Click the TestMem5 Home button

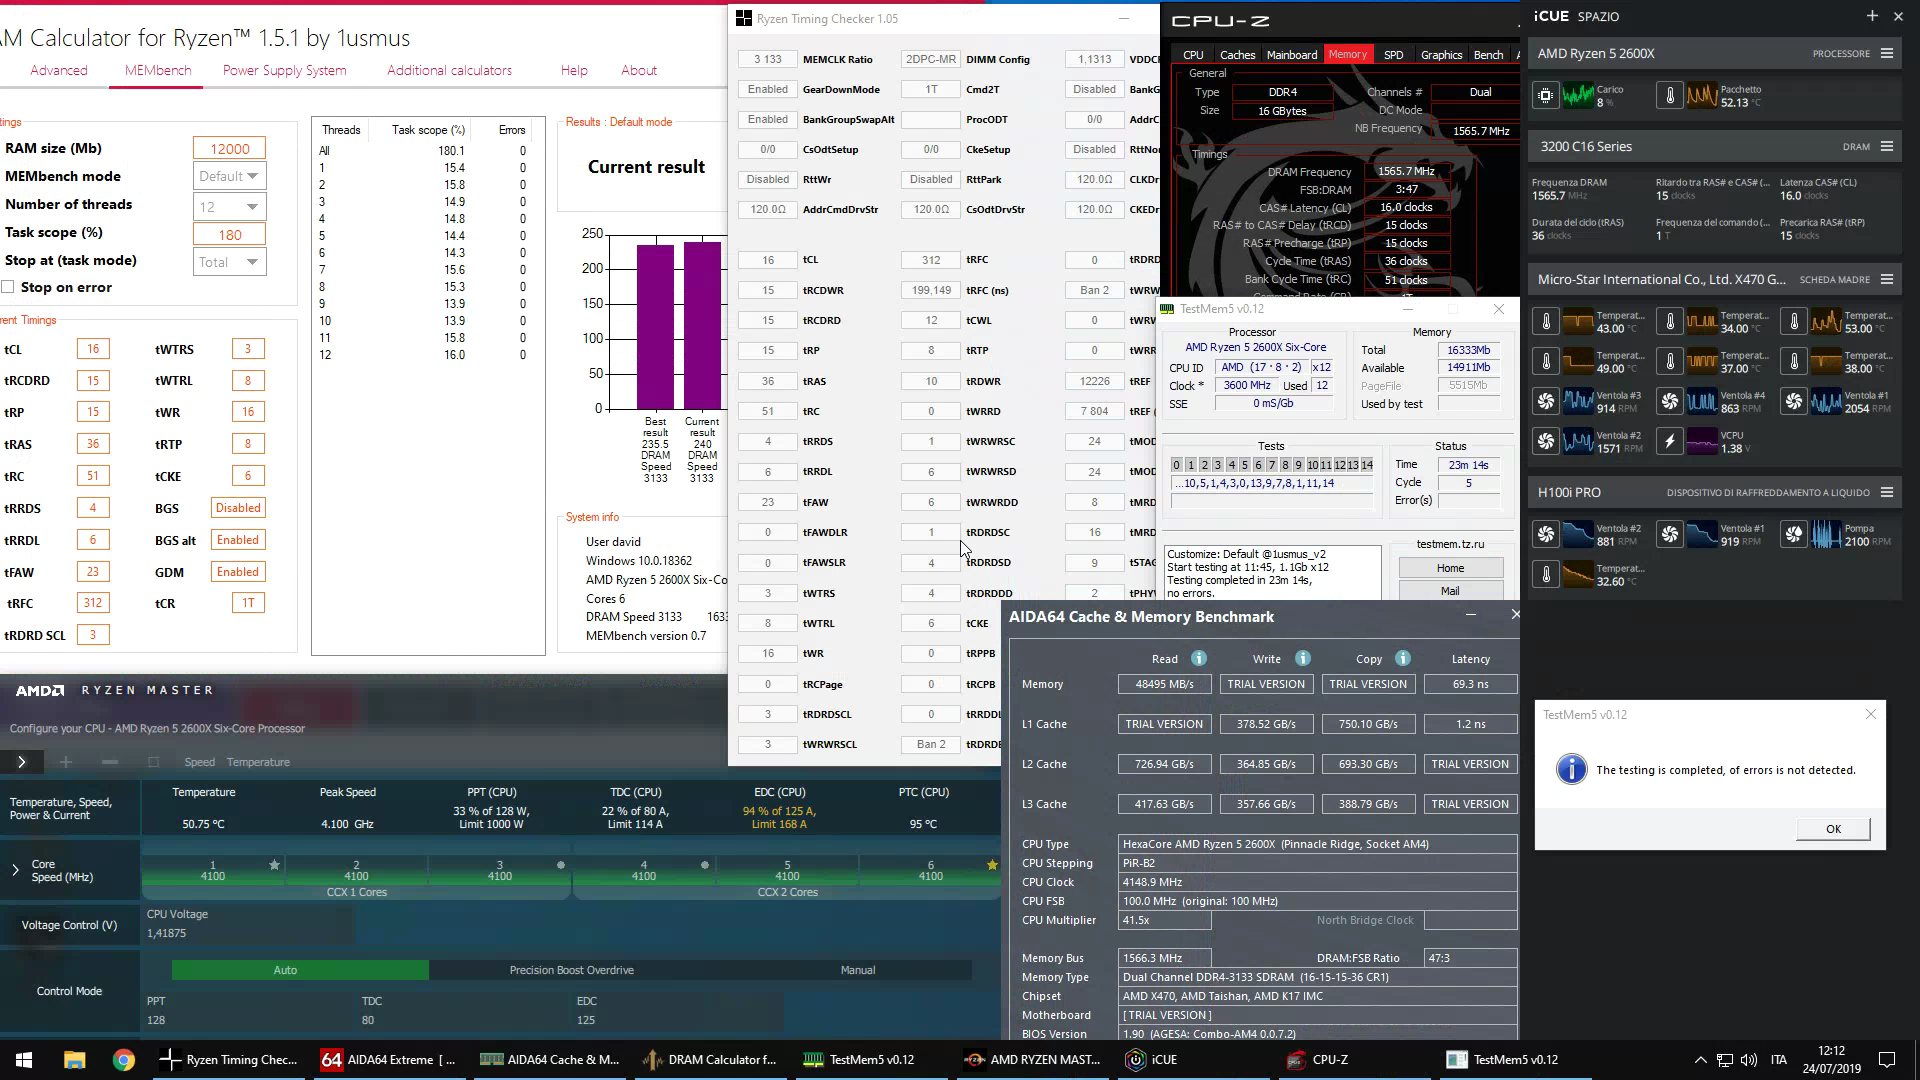pos(1450,568)
